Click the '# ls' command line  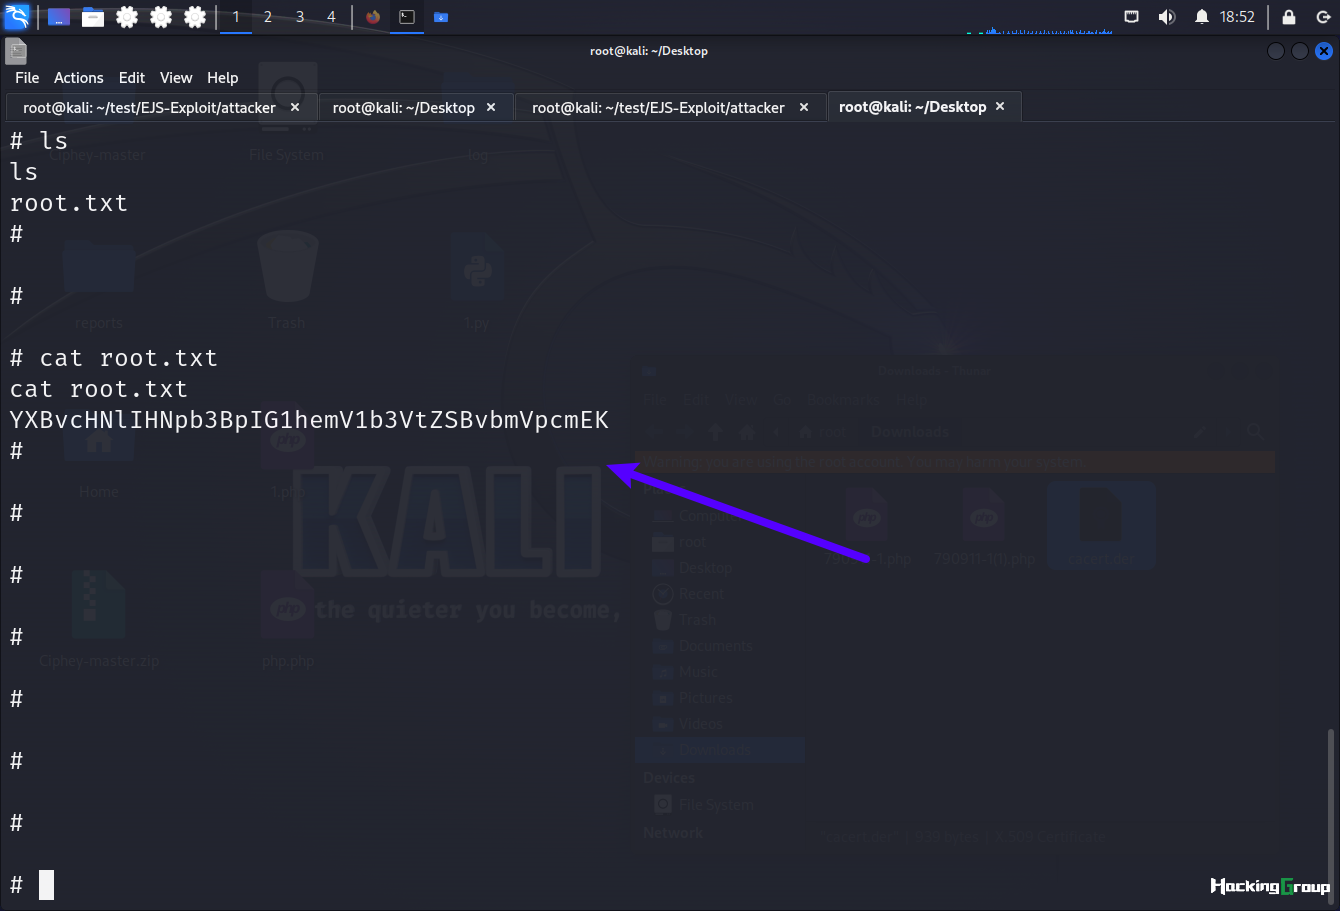(39, 141)
